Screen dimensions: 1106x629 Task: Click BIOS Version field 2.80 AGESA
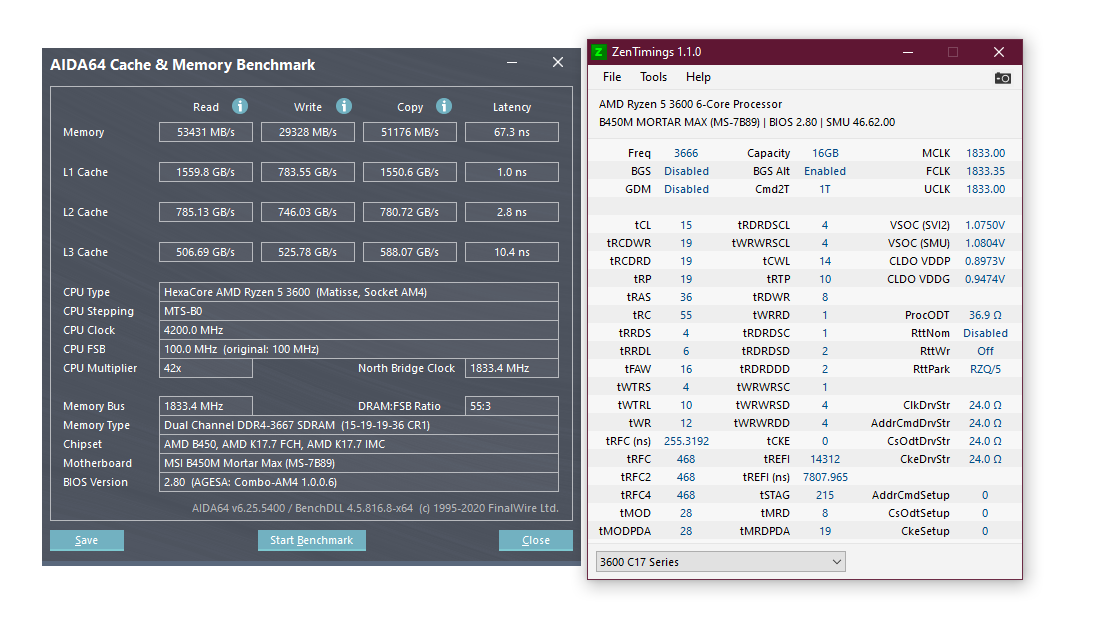tap(359, 482)
